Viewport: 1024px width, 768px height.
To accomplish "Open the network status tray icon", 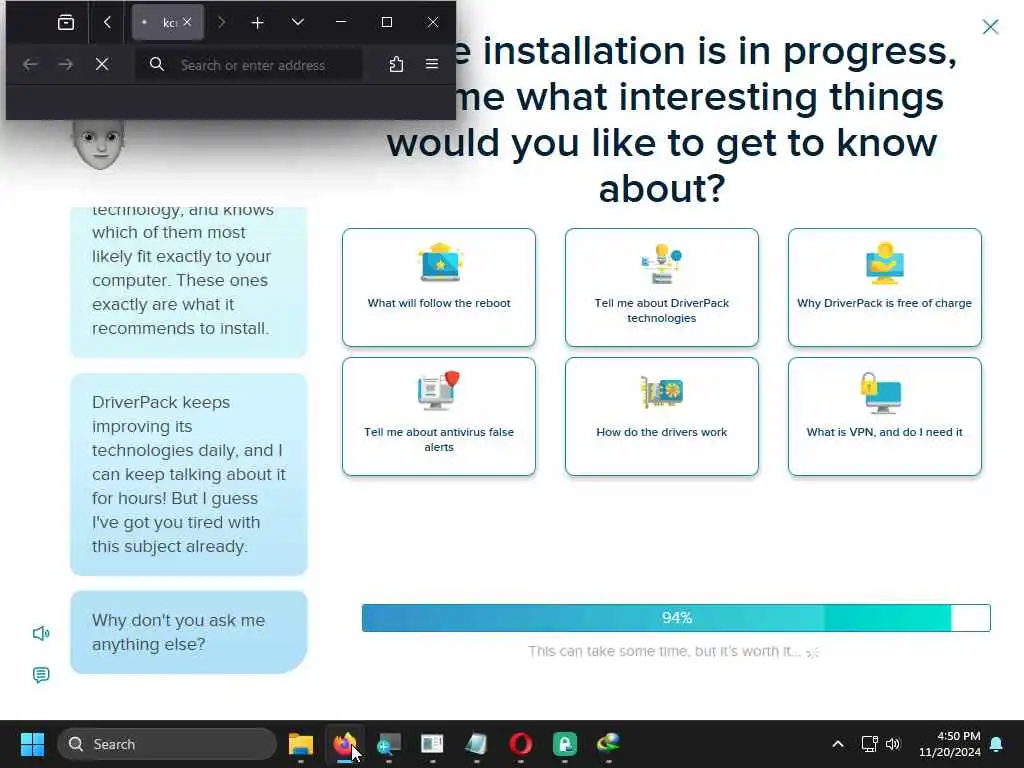I will click(x=869, y=744).
